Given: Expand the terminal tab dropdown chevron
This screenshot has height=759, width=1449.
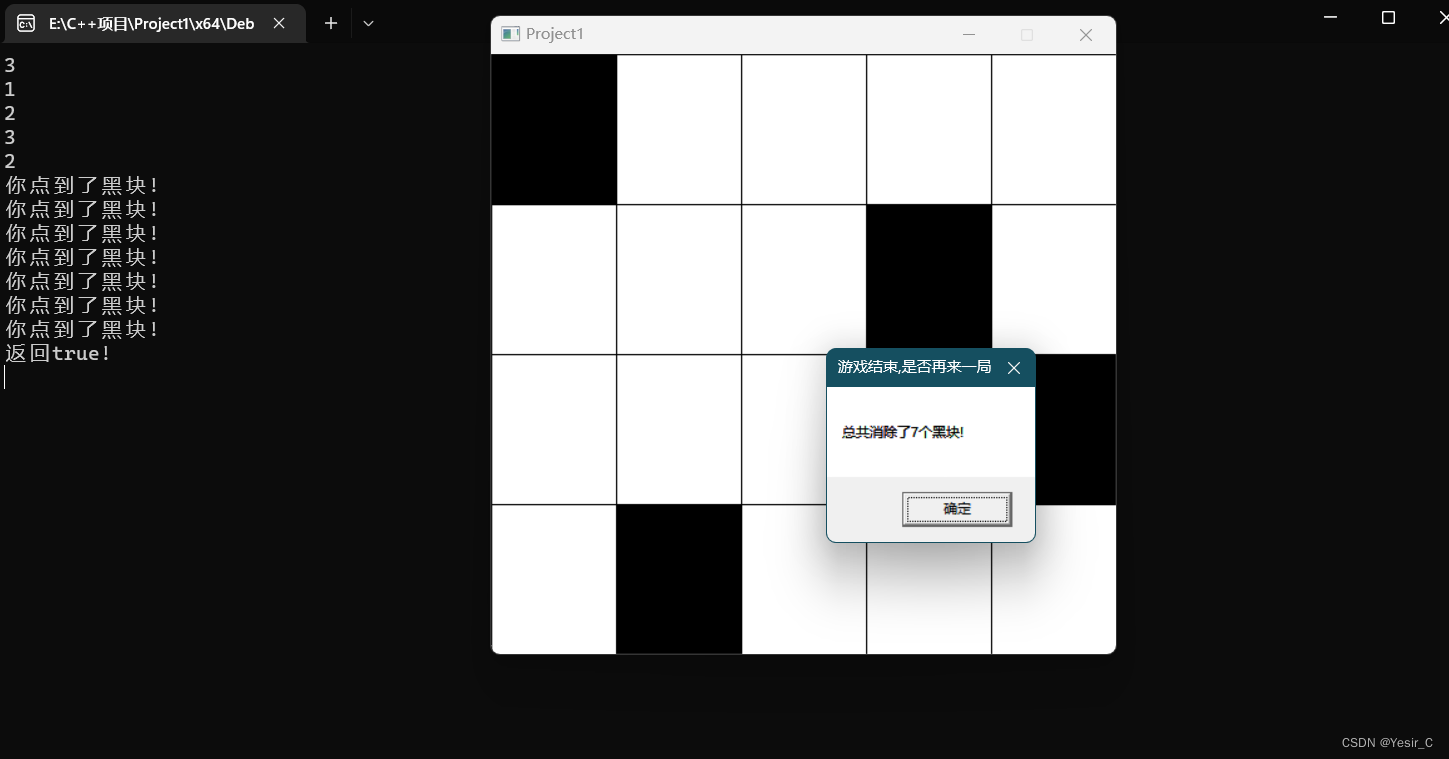Looking at the screenshot, I should [x=368, y=23].
